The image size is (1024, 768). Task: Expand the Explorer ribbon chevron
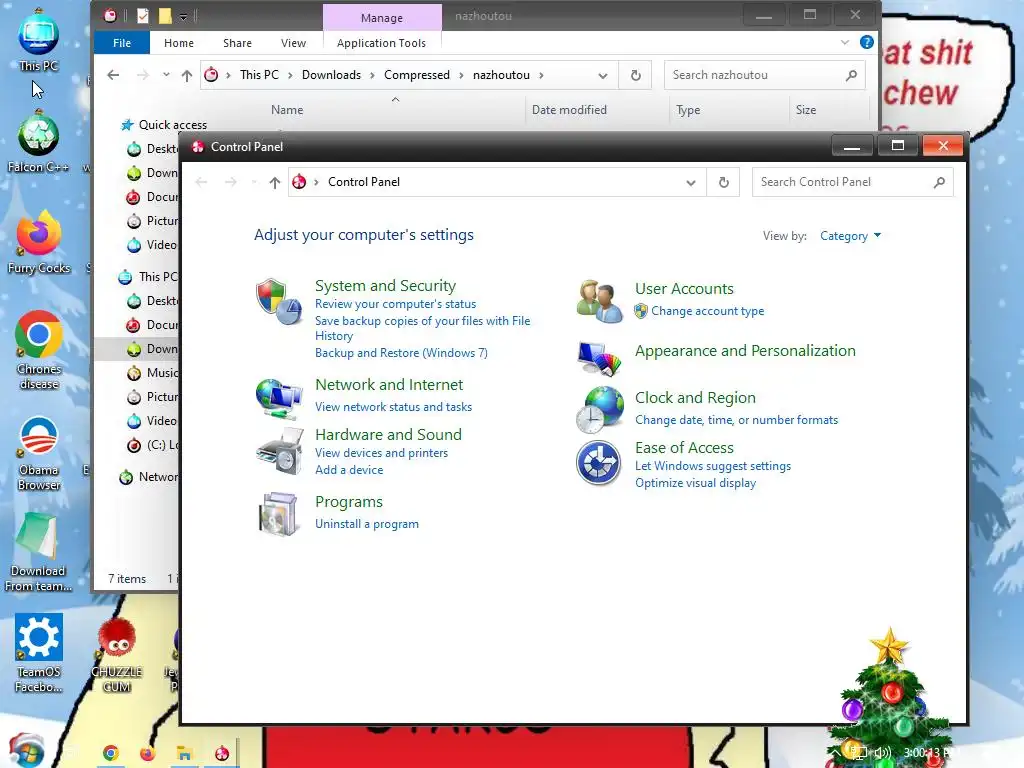(x=844, y=42)
